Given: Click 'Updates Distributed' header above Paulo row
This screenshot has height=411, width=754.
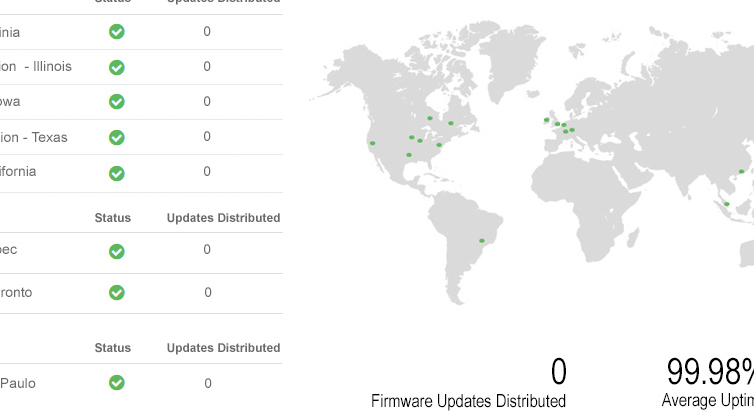Looking at the screenshot, I should click(224, 348).
